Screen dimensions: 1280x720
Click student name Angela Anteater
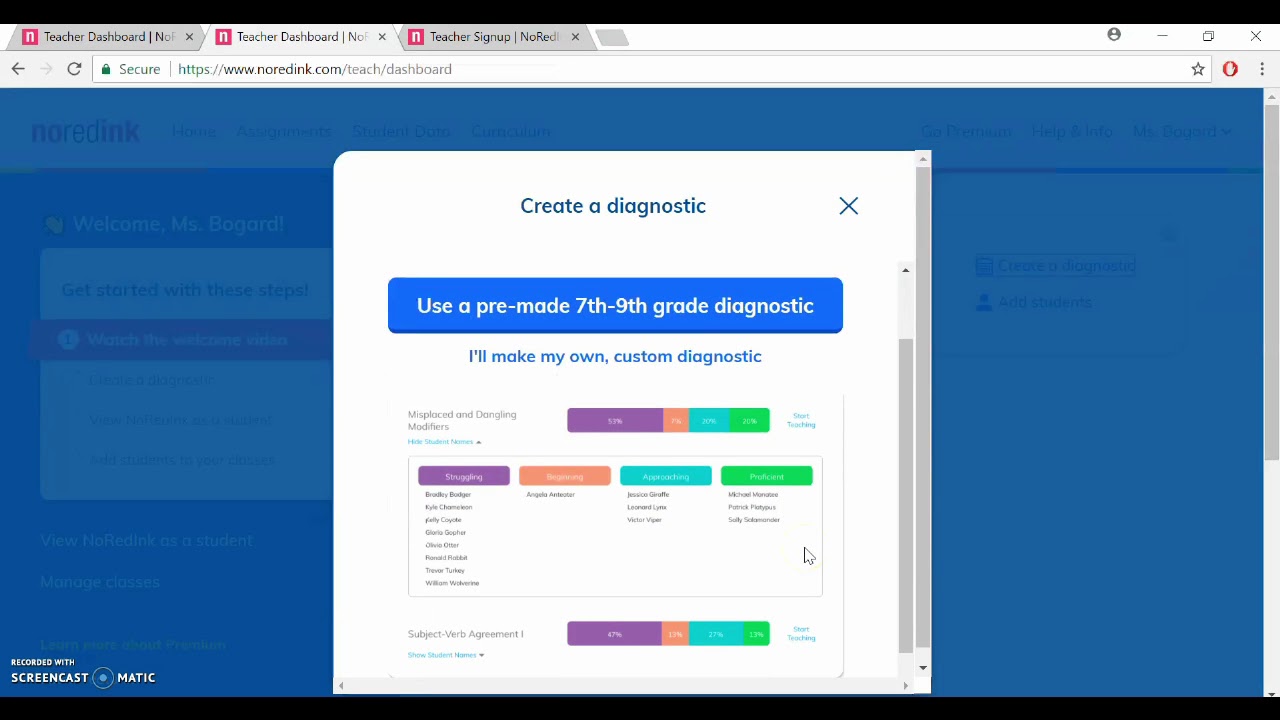550,494
